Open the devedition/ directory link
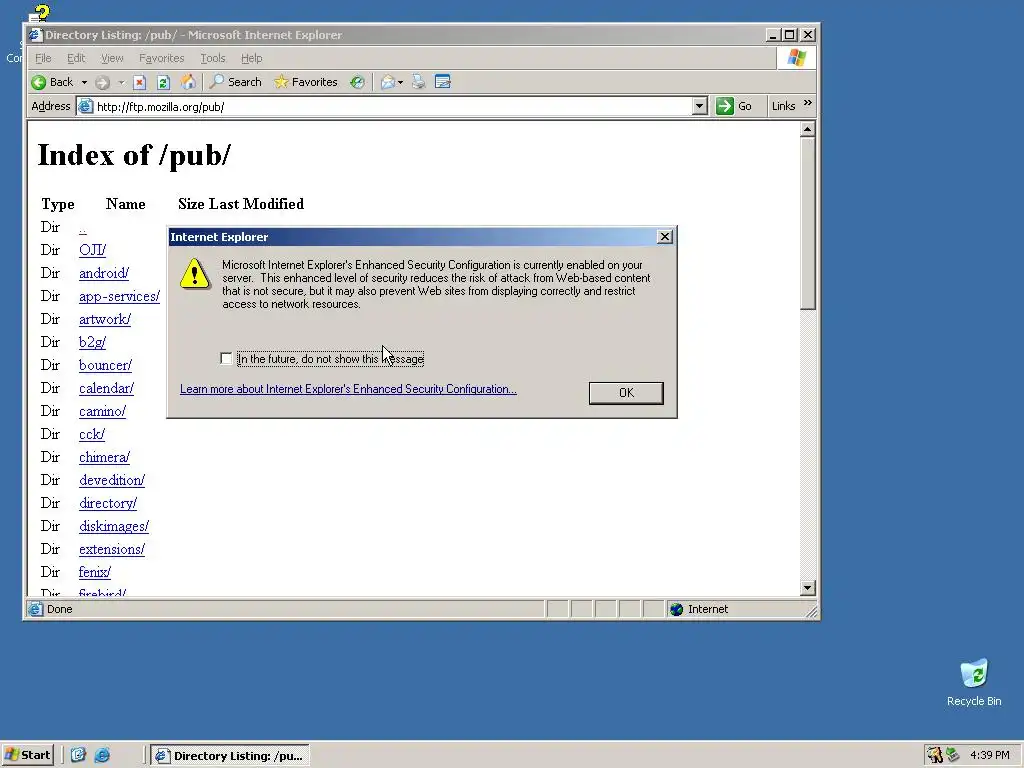This screenshot has height=768, width=1024. coord(112,480)
